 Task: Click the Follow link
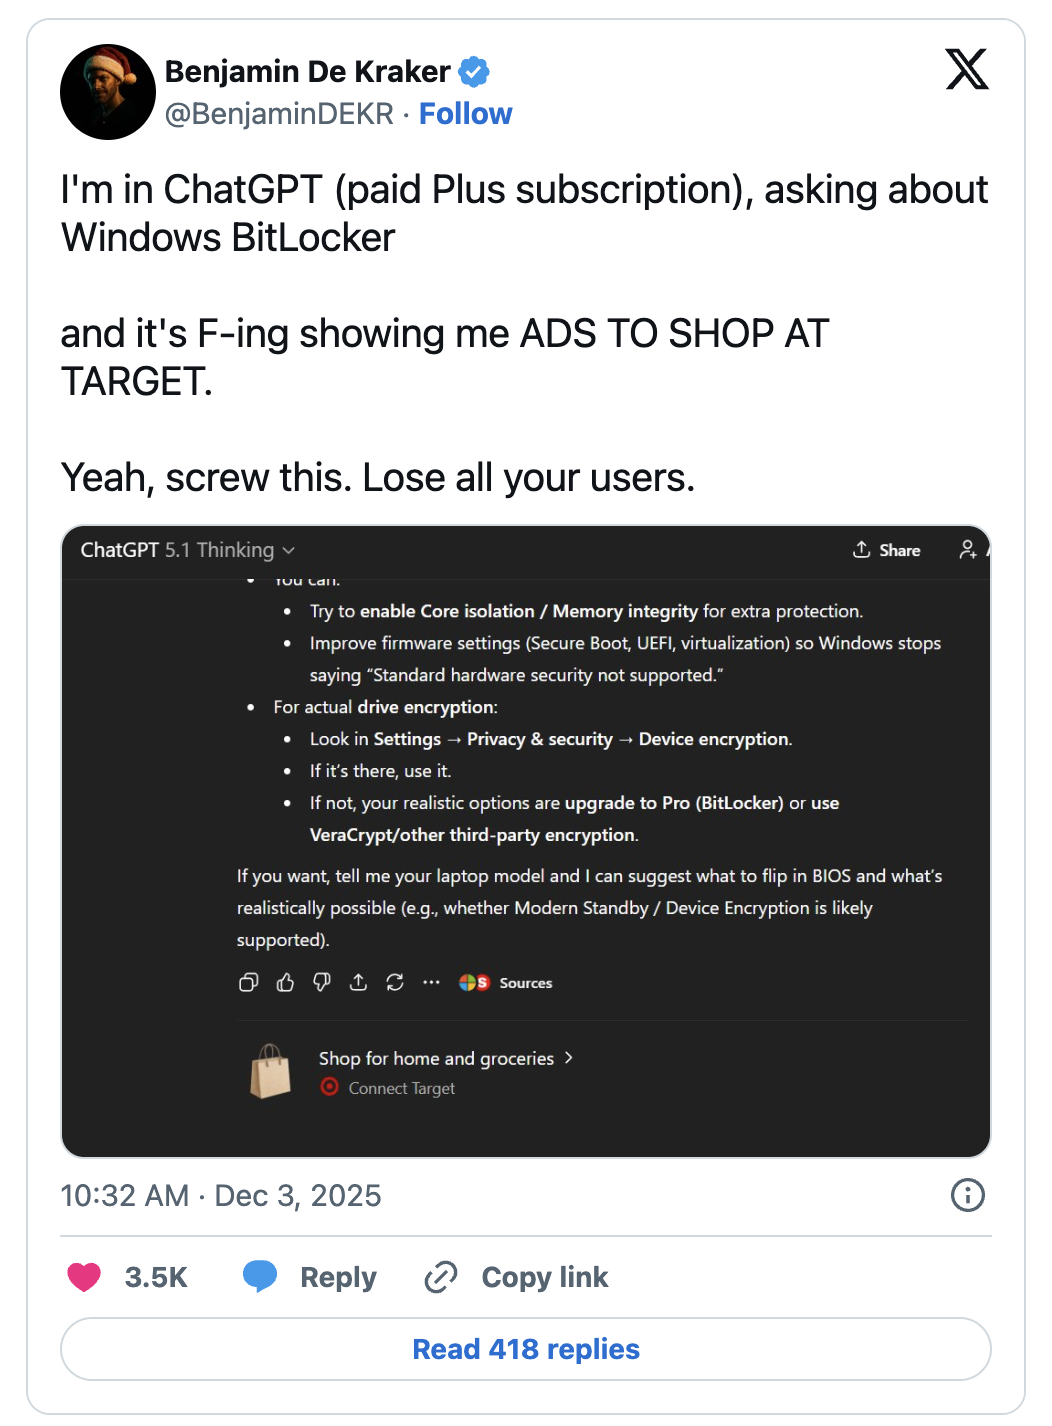coord(465,114)
